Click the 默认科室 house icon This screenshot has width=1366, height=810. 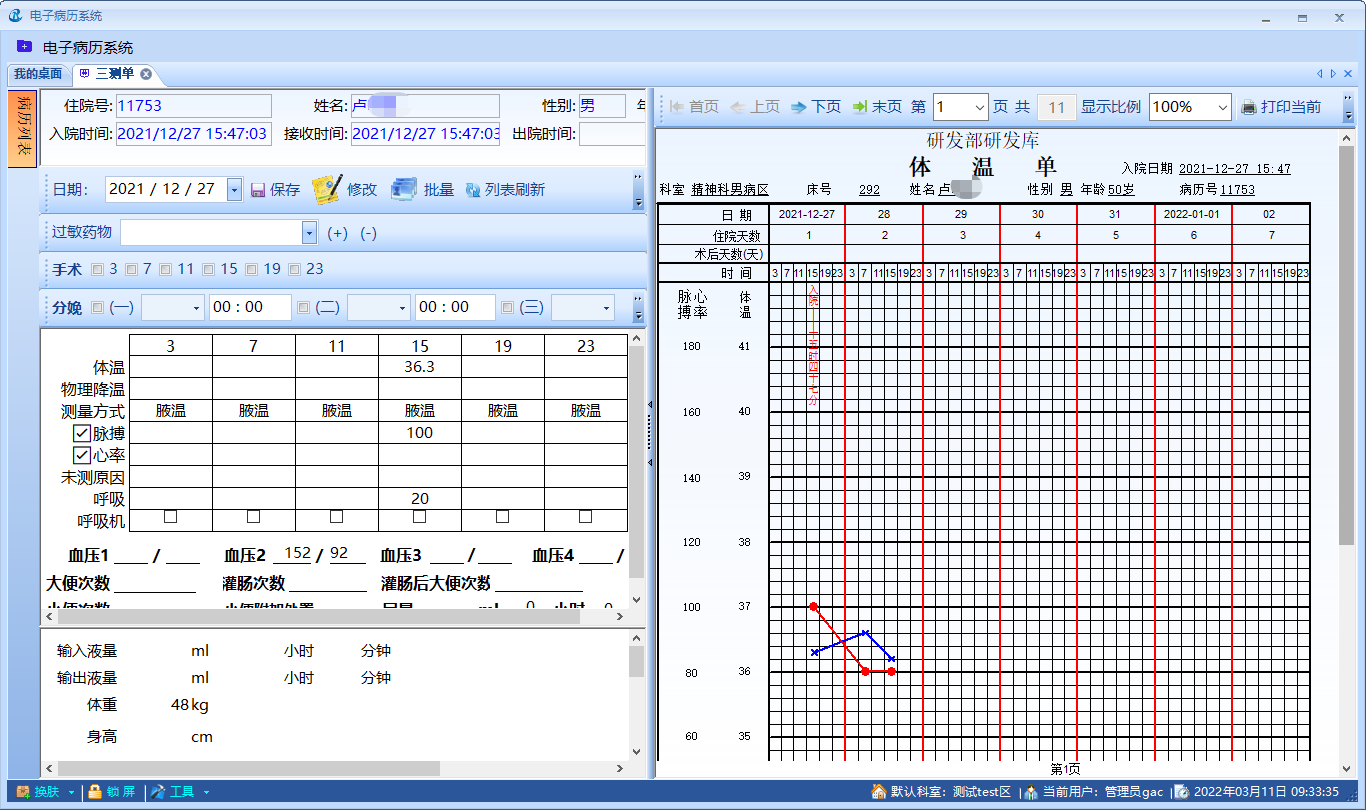[x=879, y=792]
